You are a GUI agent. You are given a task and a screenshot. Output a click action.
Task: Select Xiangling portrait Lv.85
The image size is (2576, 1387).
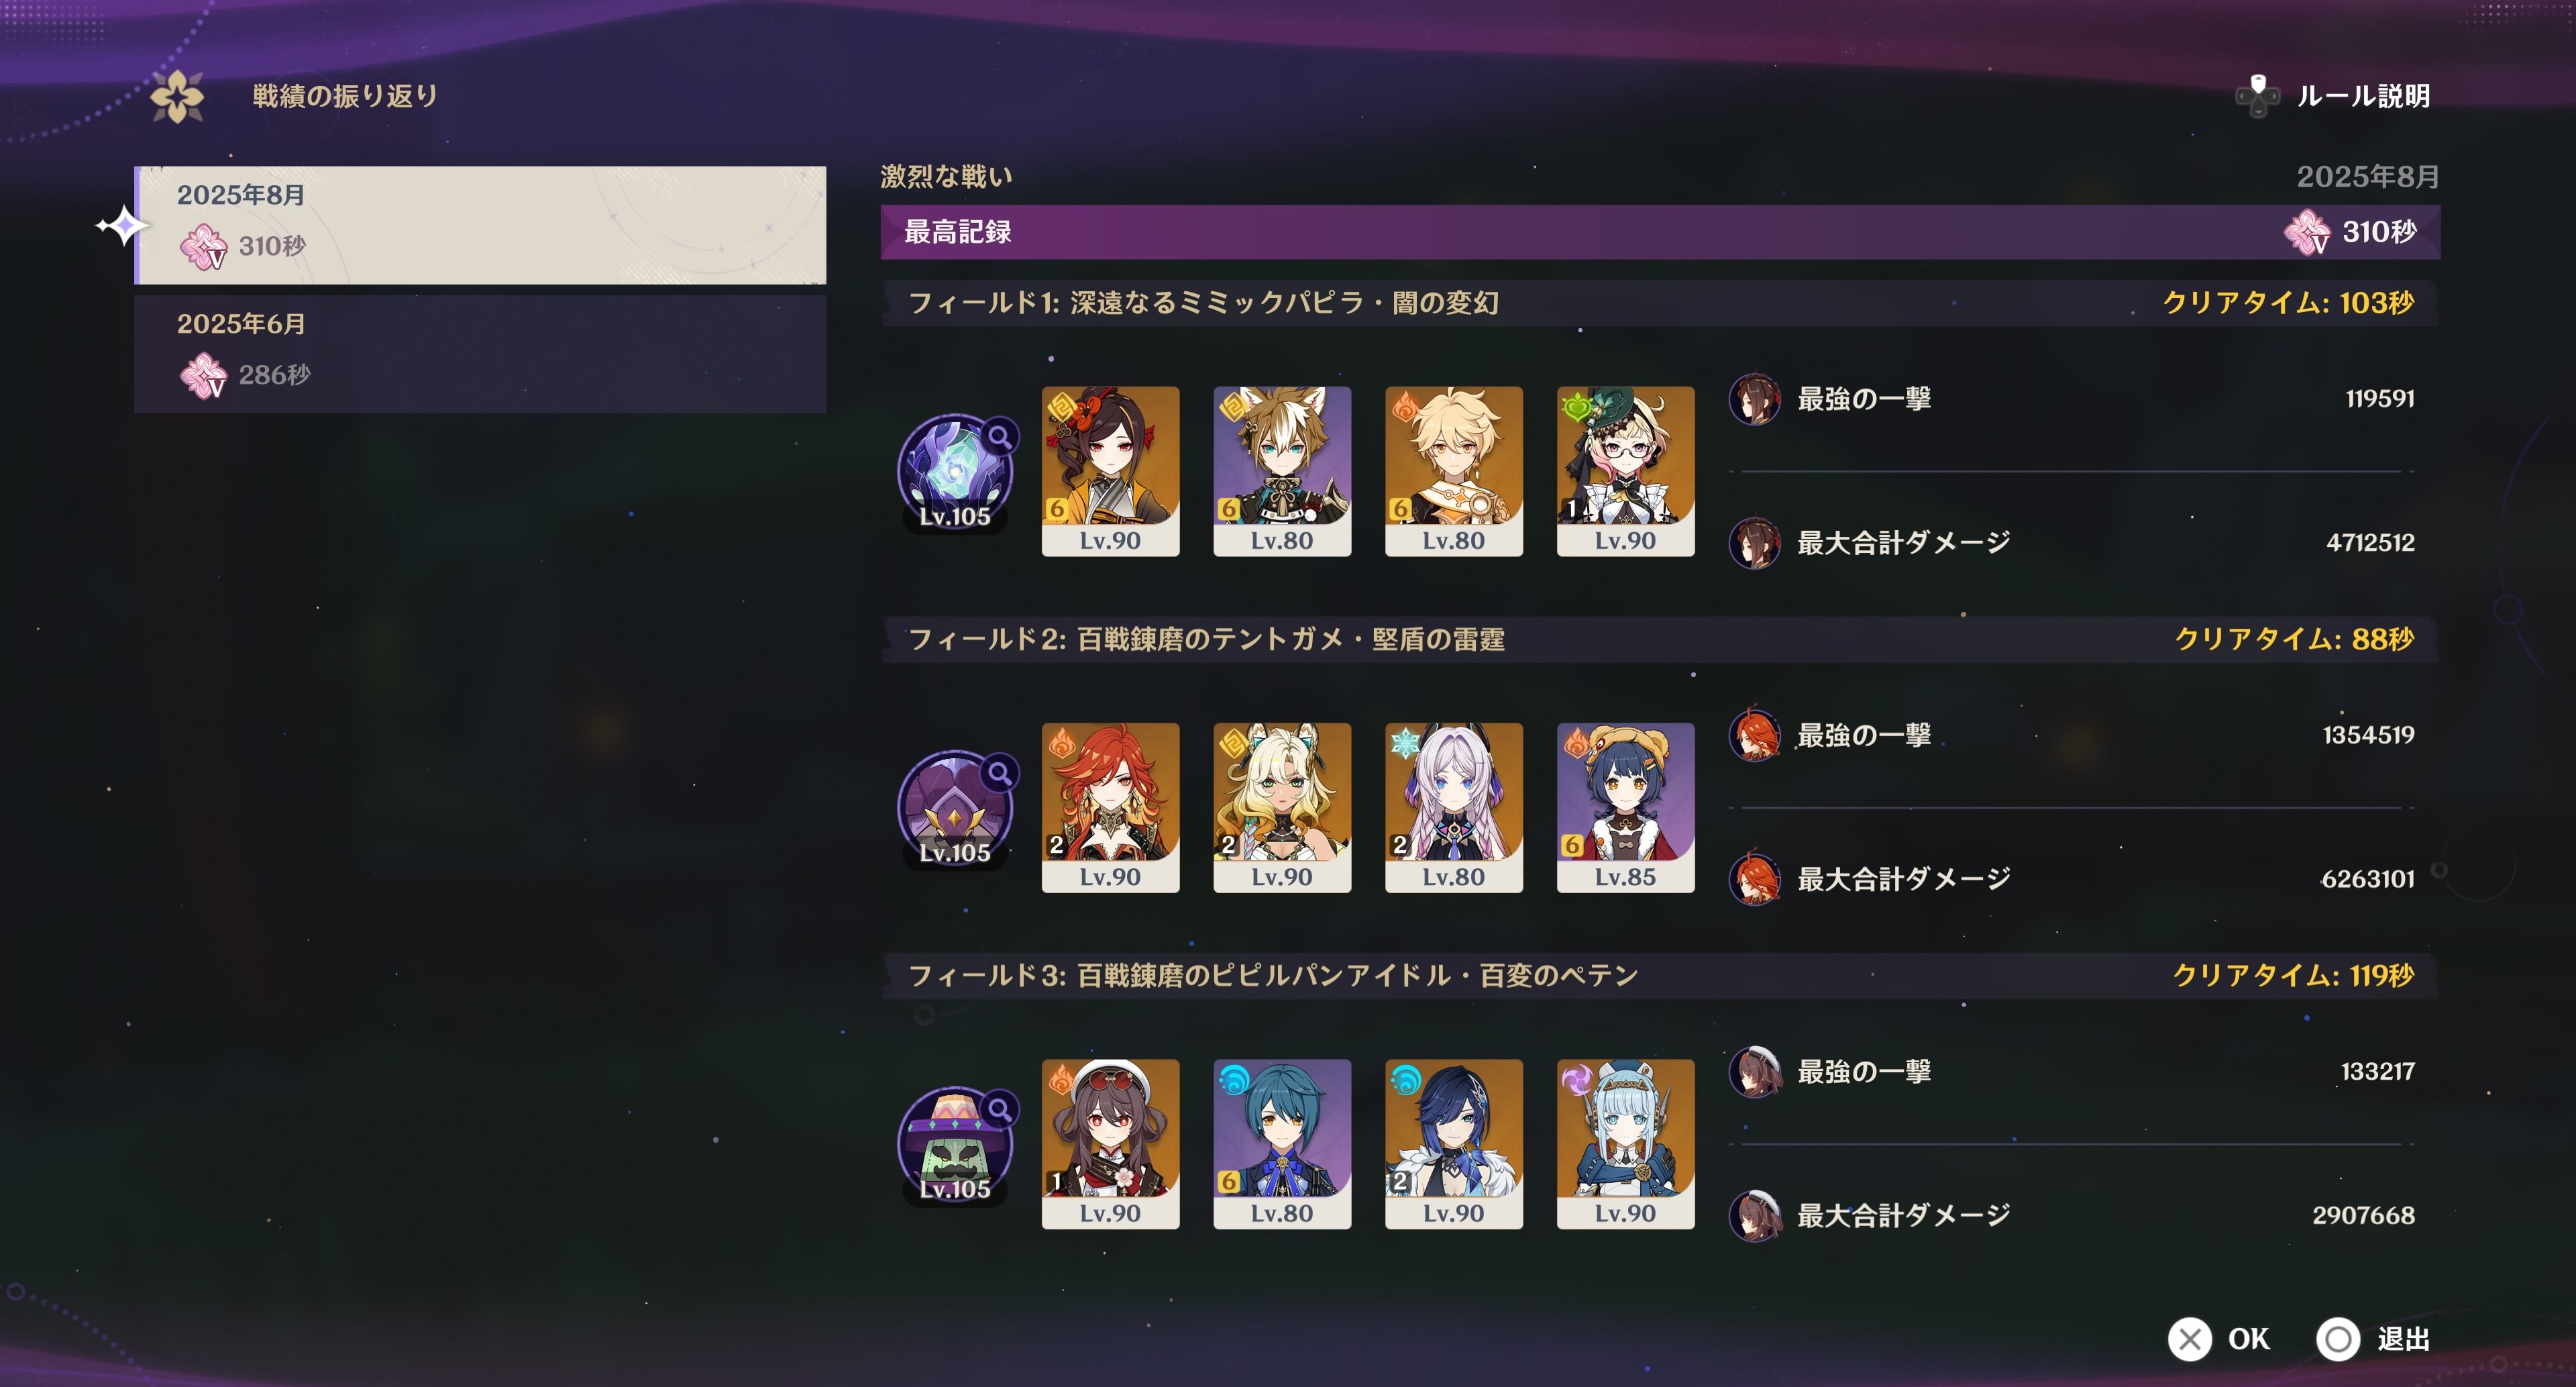[1626, 807]
